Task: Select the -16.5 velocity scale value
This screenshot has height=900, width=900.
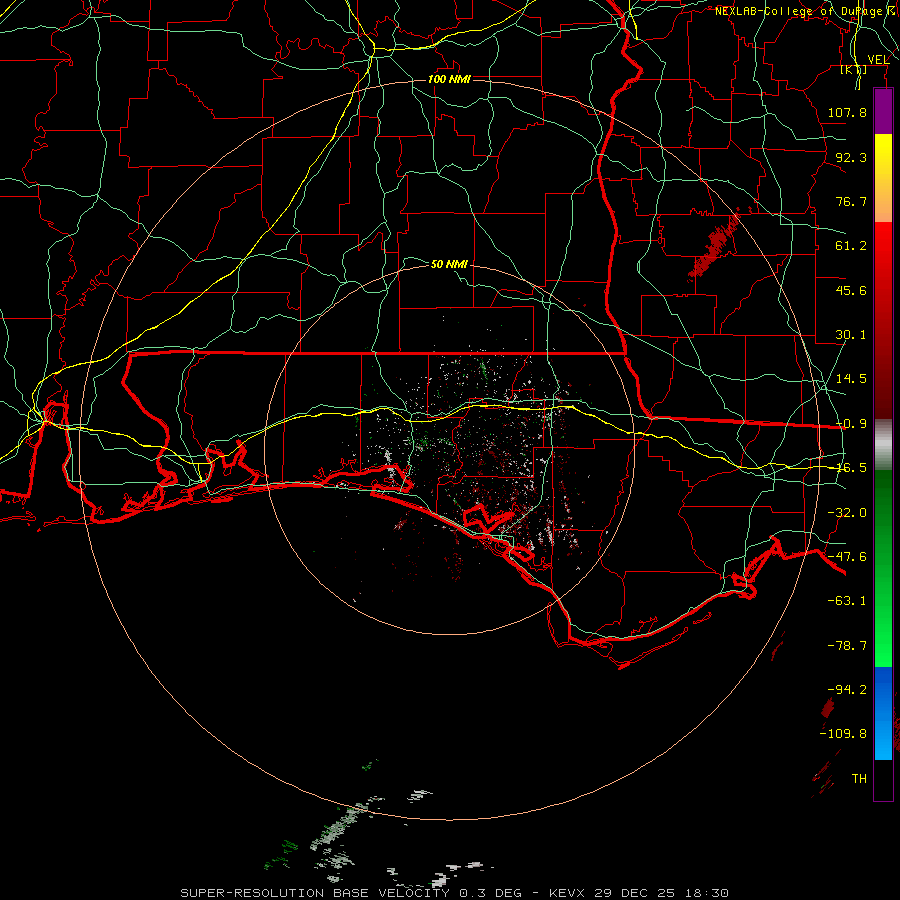Action: (851, 468)
